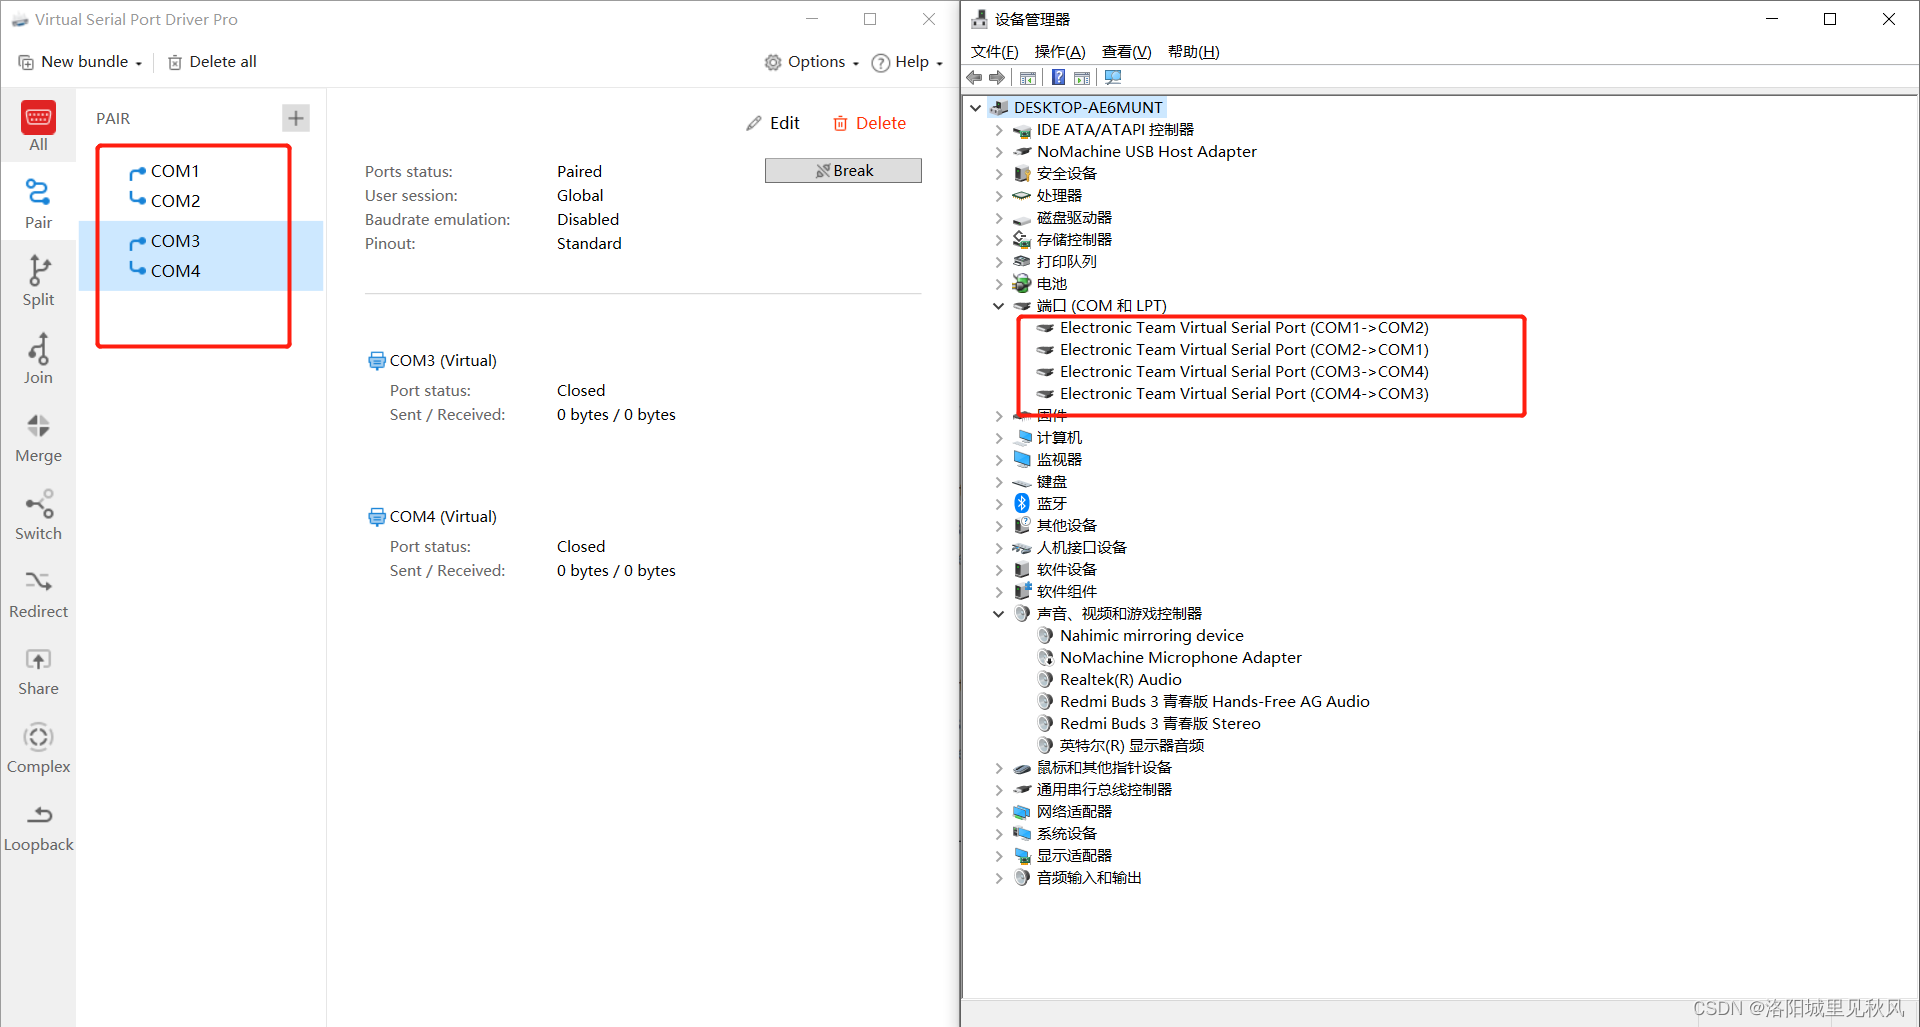
Task: Click the Device Manager help toolbar icon
Action: (x=1058, y=77)
